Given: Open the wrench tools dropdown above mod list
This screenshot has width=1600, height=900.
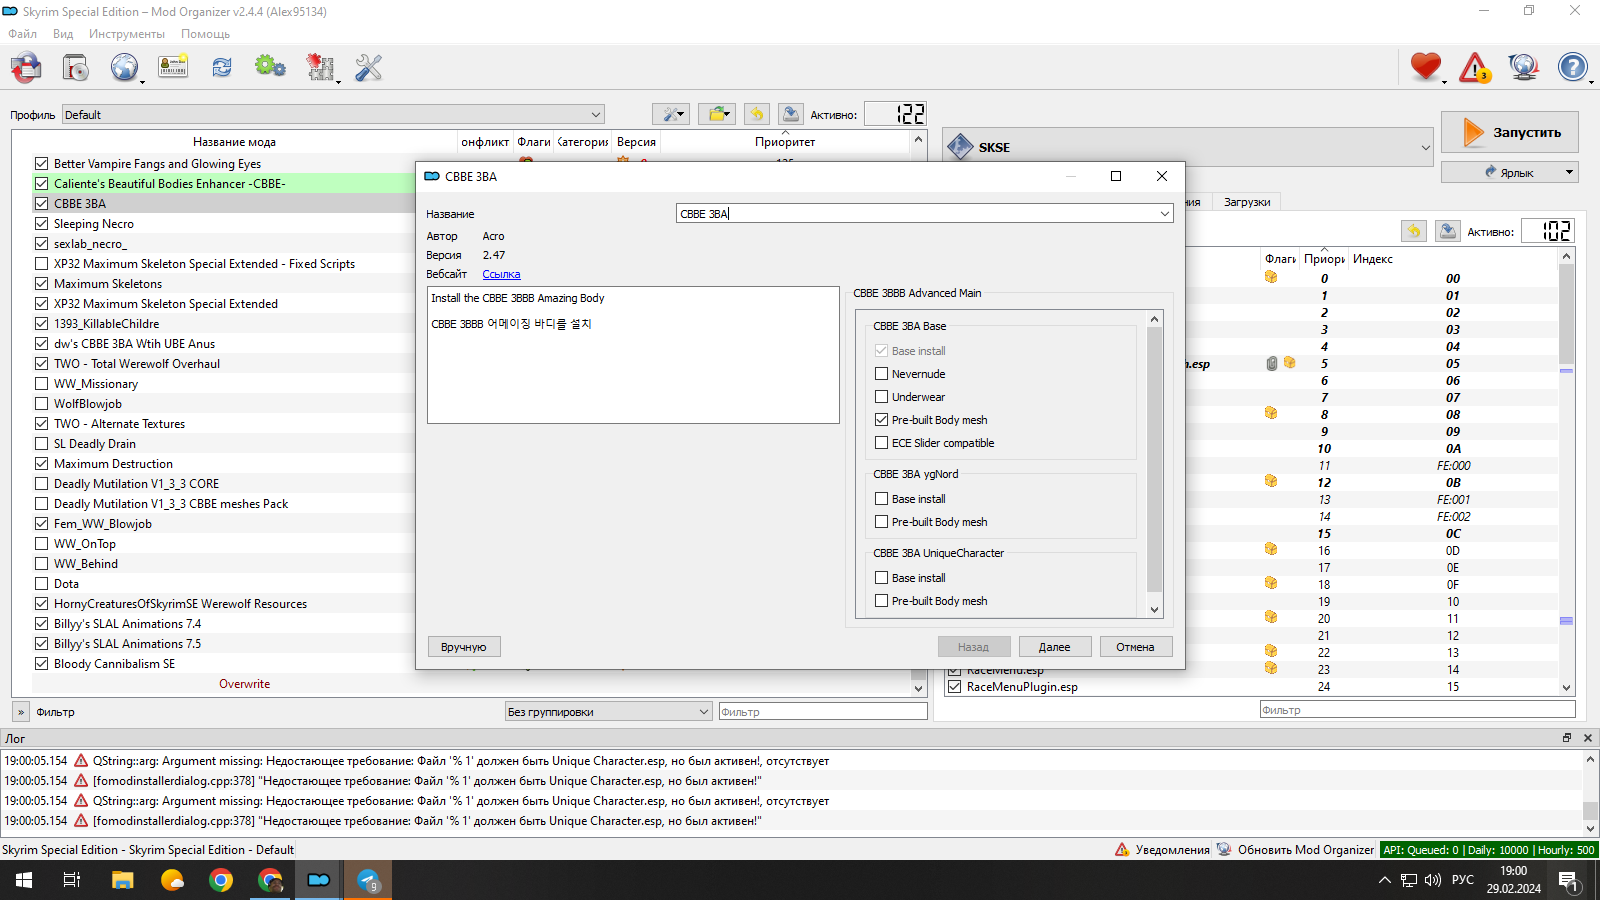Looking at the screenshot, I should coord(671,114).
